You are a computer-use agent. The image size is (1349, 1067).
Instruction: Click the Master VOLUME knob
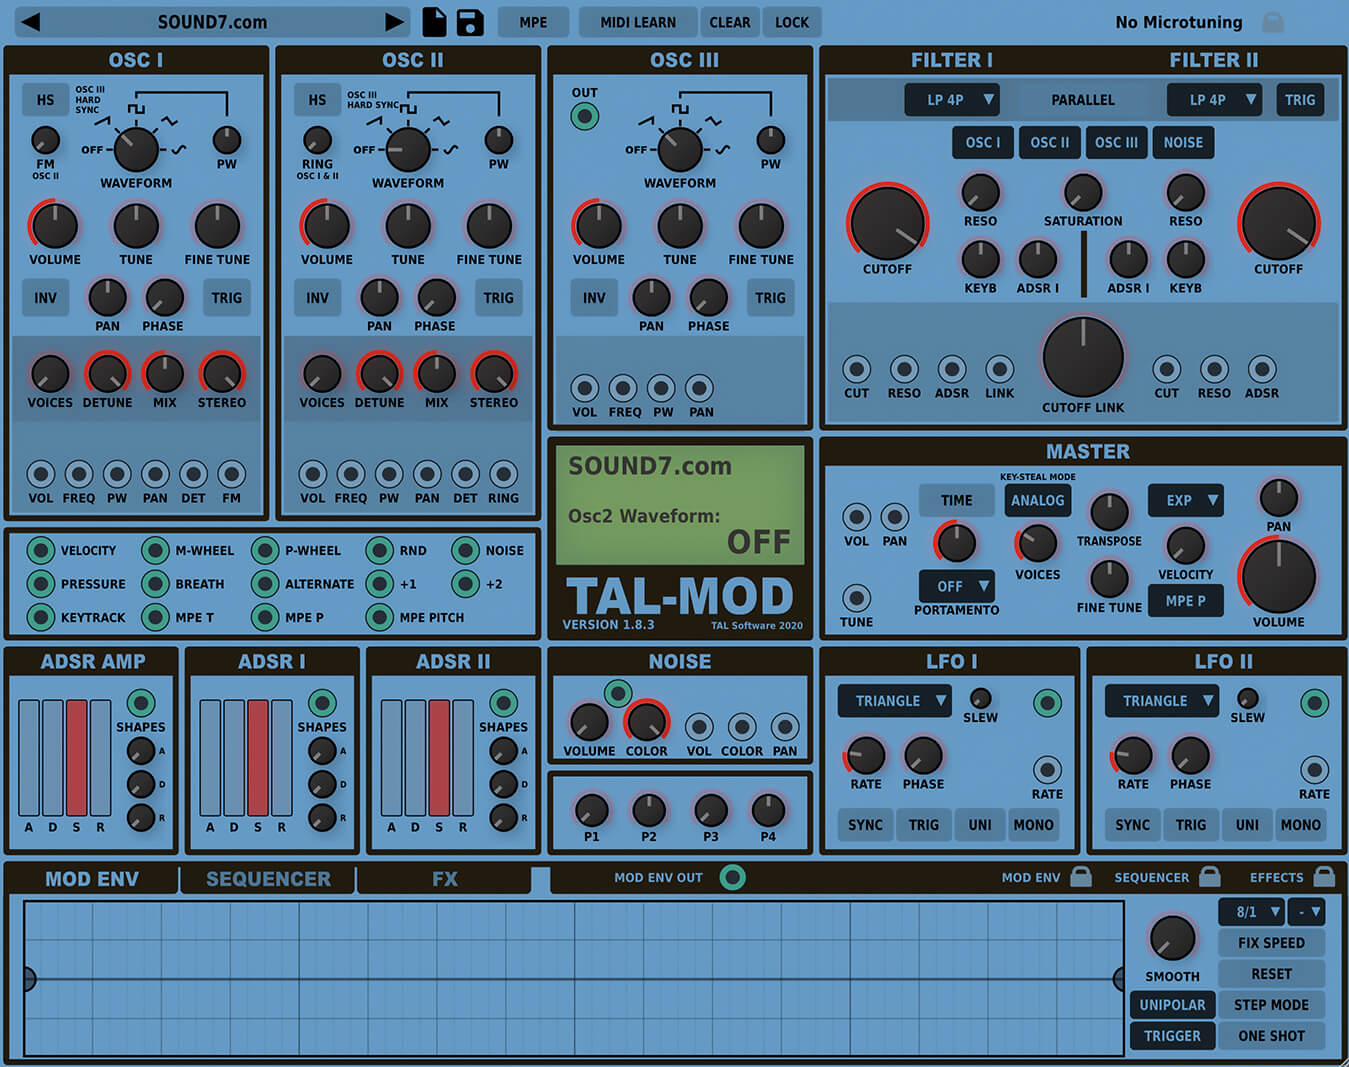pyautogui.click(x=1278, y=577)
